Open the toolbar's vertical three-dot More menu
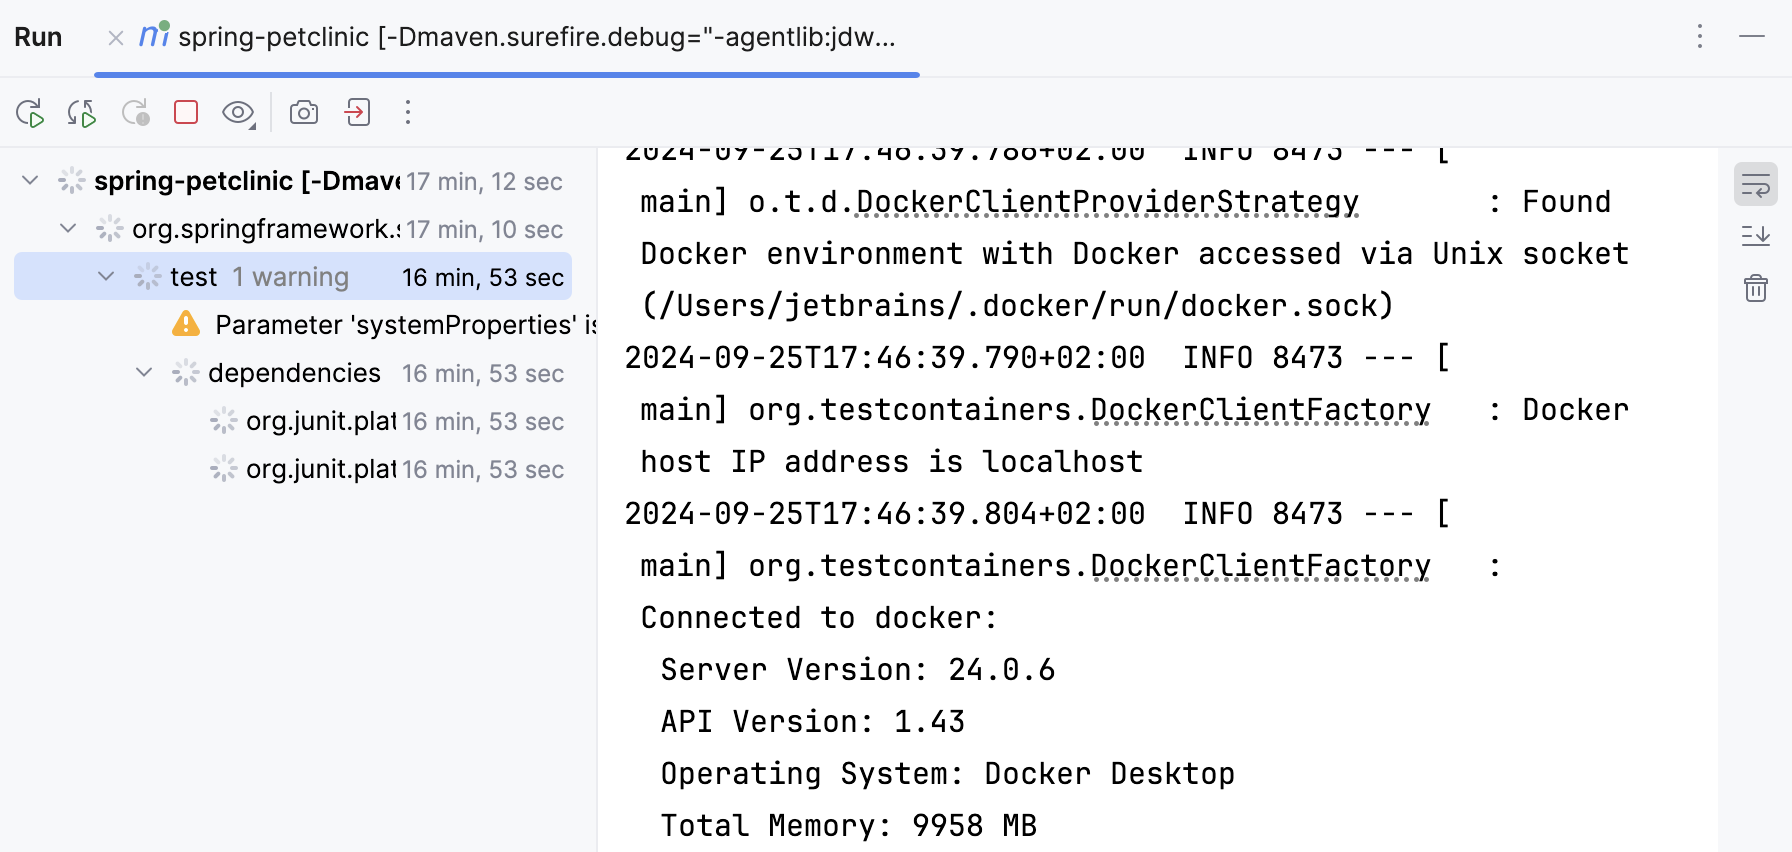The width and height of the screenshot is (1792, 852). [408, 112]
